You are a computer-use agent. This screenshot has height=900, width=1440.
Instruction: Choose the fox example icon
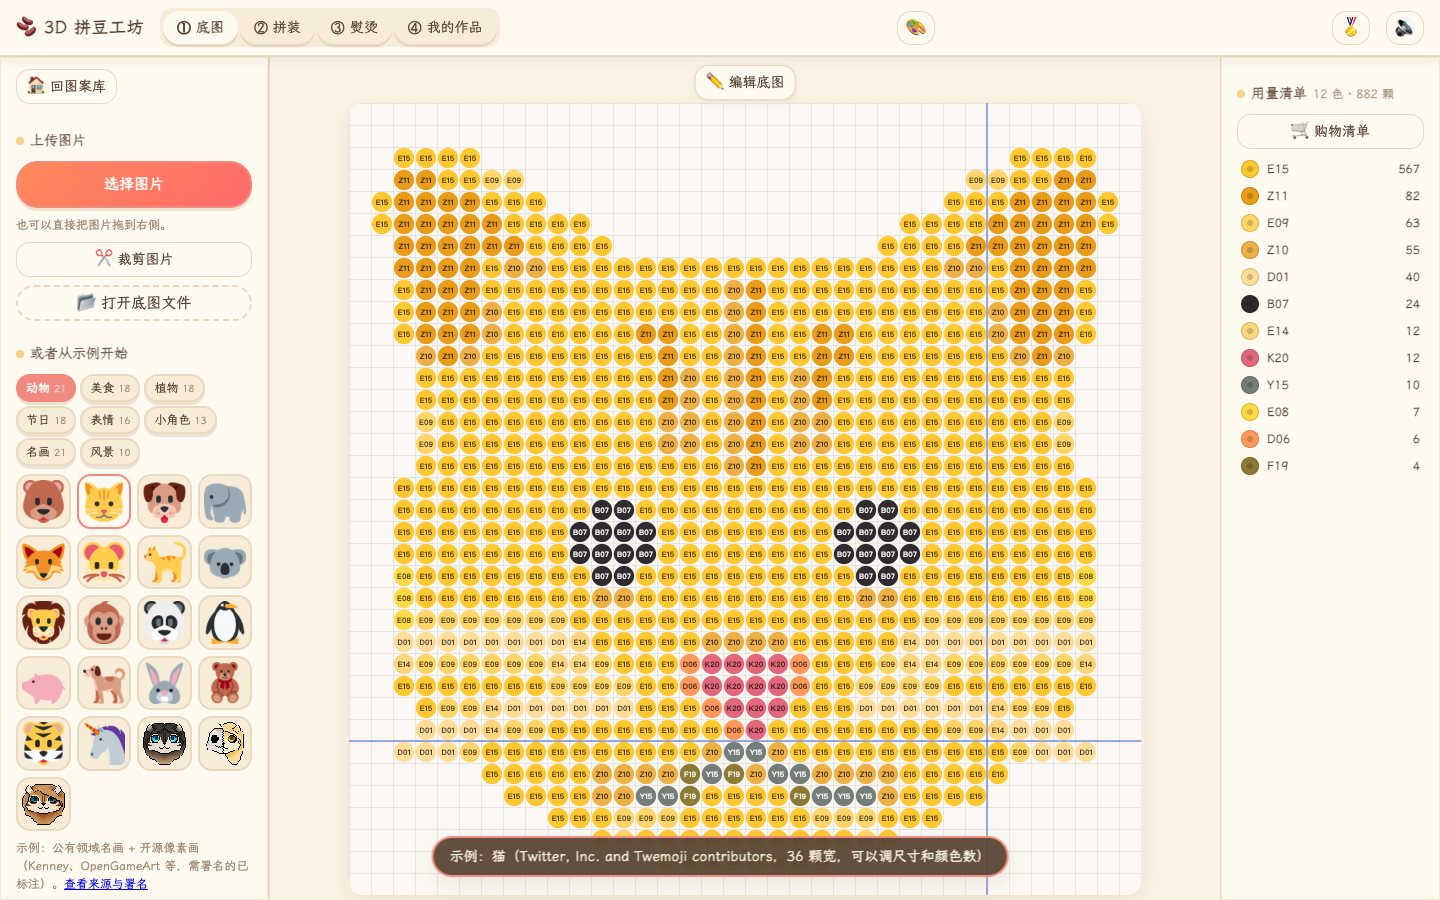(x=43, y=562)
